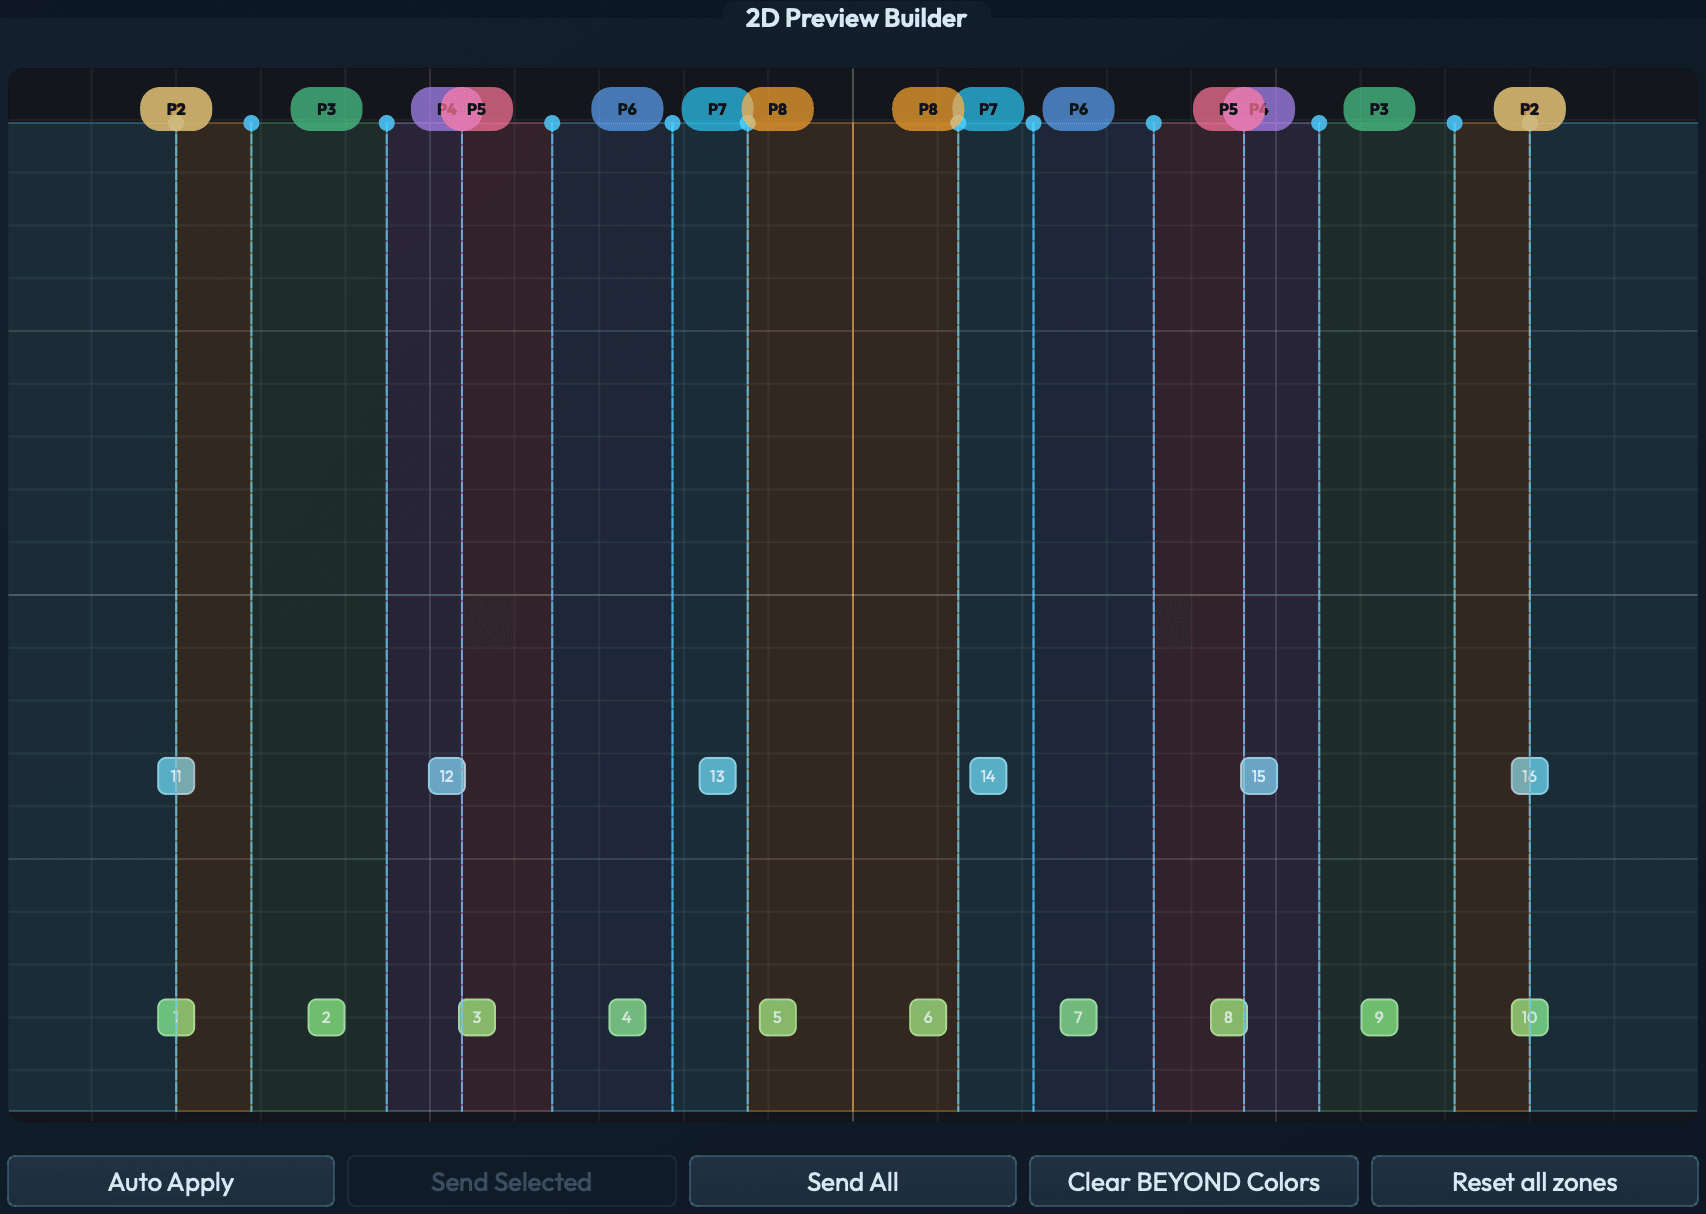The image size is (1706, 1214).
Task: Click the blue P6 label above marker 7
Action: (x=1078, y=109)
